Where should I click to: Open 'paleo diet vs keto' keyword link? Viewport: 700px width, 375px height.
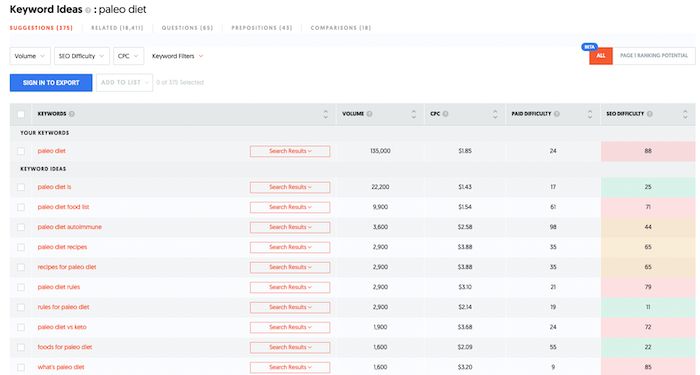point(62,327)
